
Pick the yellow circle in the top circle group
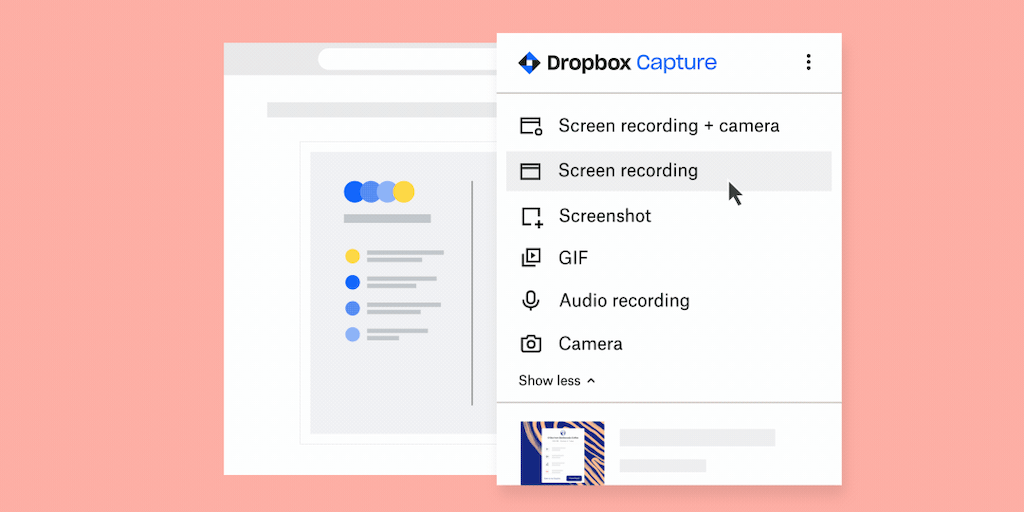[404, 192]
